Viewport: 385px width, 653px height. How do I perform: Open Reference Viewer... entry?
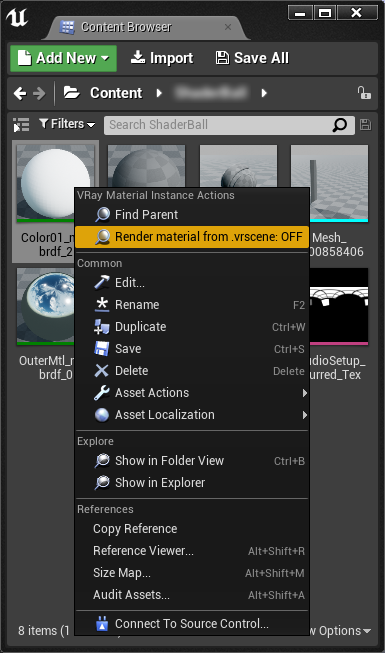pos(192,551)
